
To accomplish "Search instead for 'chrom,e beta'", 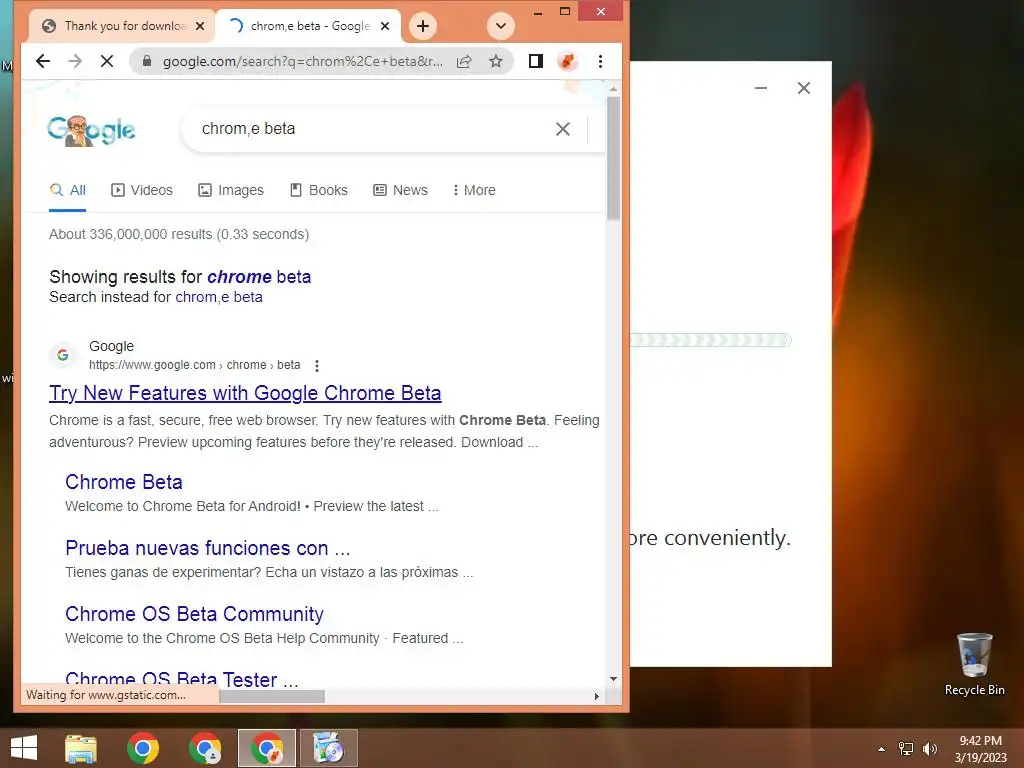I will pos(219,297).
